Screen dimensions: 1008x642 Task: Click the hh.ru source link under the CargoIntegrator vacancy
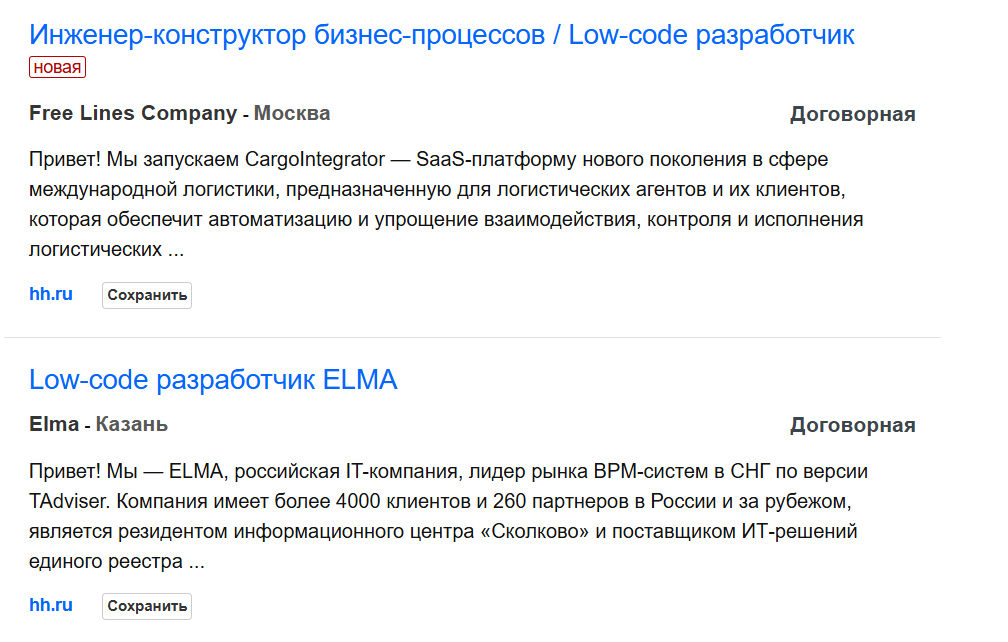[50, 294]
